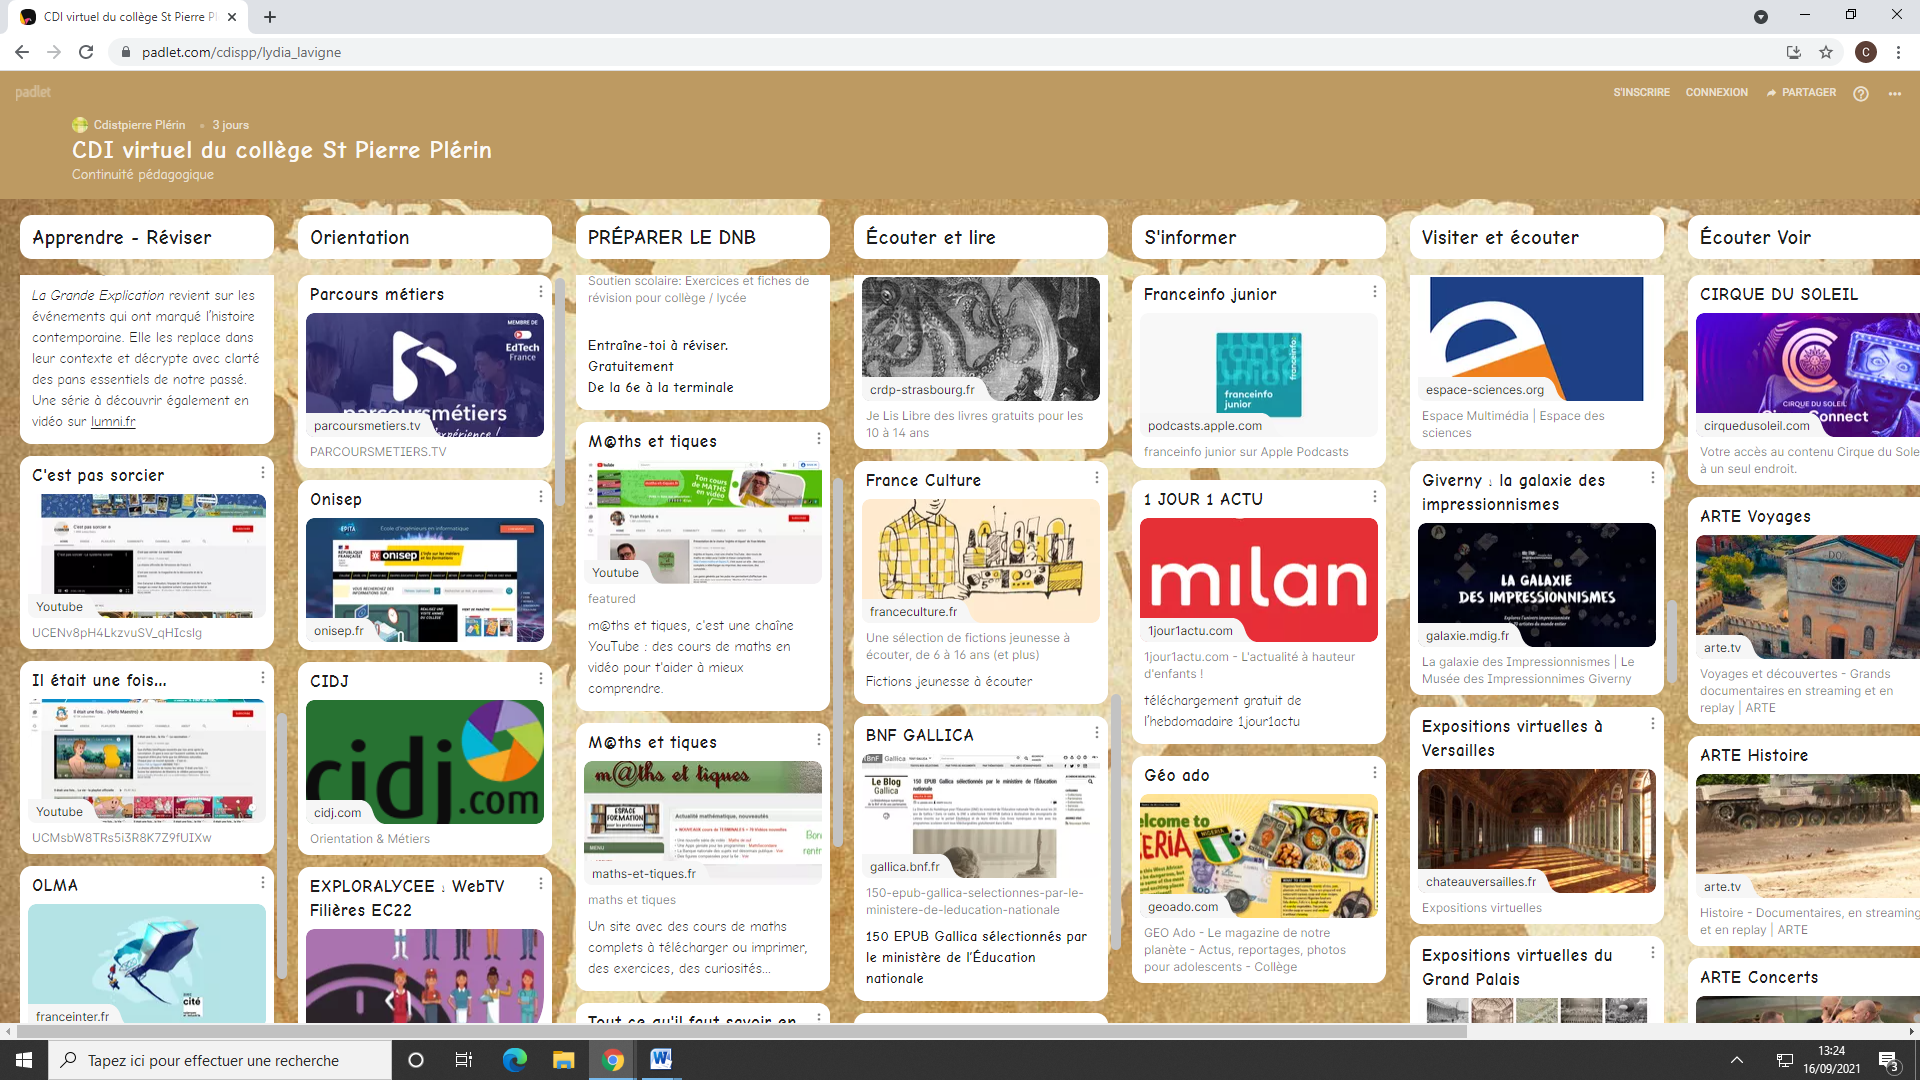1920x1080 pixels.
Task: Open the parcoursmetiers.tv thumbnail
Action: 425,375
